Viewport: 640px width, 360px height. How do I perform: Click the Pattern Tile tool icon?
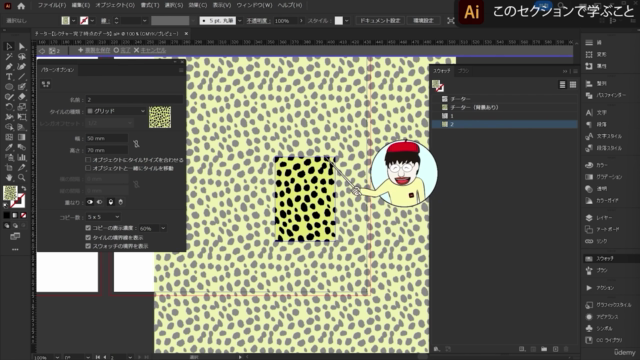click(x=46, y=84)
